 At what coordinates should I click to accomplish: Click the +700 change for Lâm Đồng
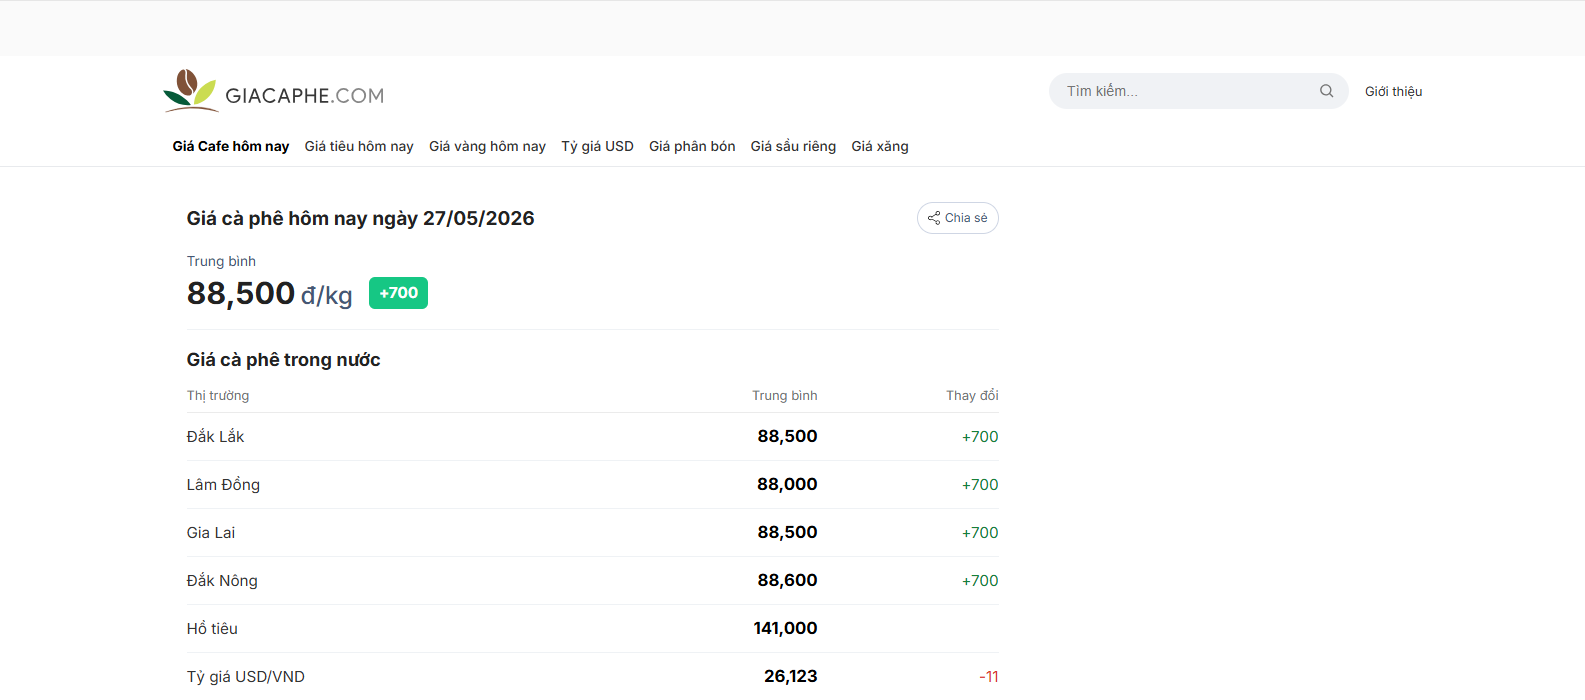[x=980, y=485]
